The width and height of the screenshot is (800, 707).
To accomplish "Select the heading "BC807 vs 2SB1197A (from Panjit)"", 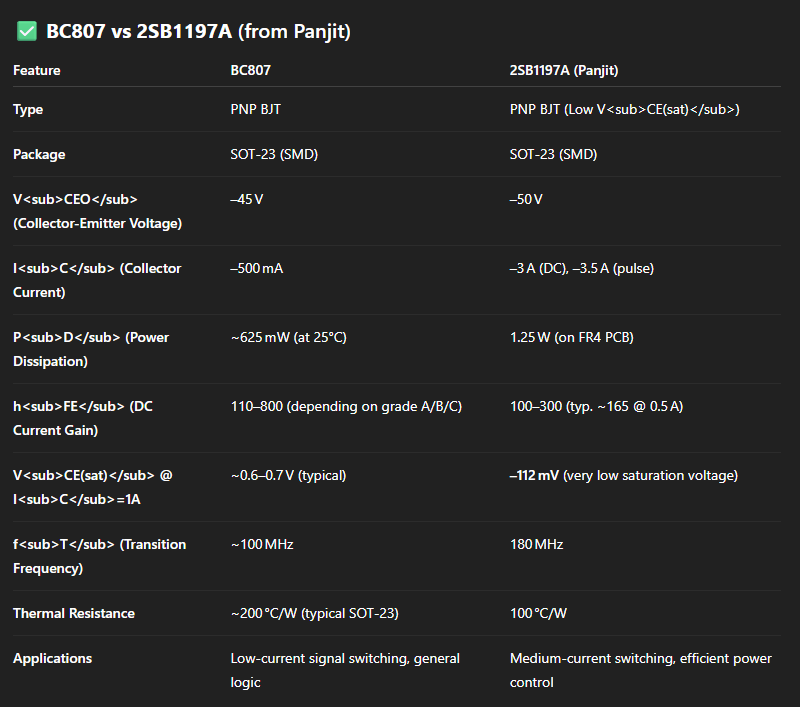I will (198, 32).
